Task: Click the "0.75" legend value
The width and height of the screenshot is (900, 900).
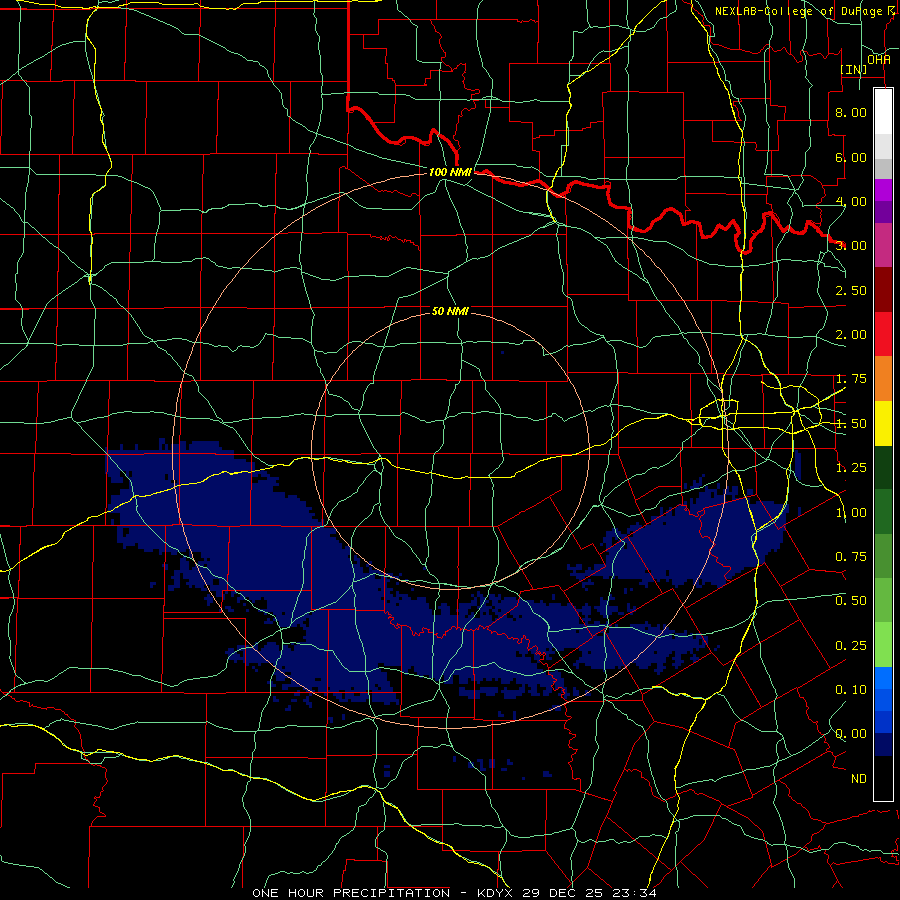Action: click(x=851, y=557)
